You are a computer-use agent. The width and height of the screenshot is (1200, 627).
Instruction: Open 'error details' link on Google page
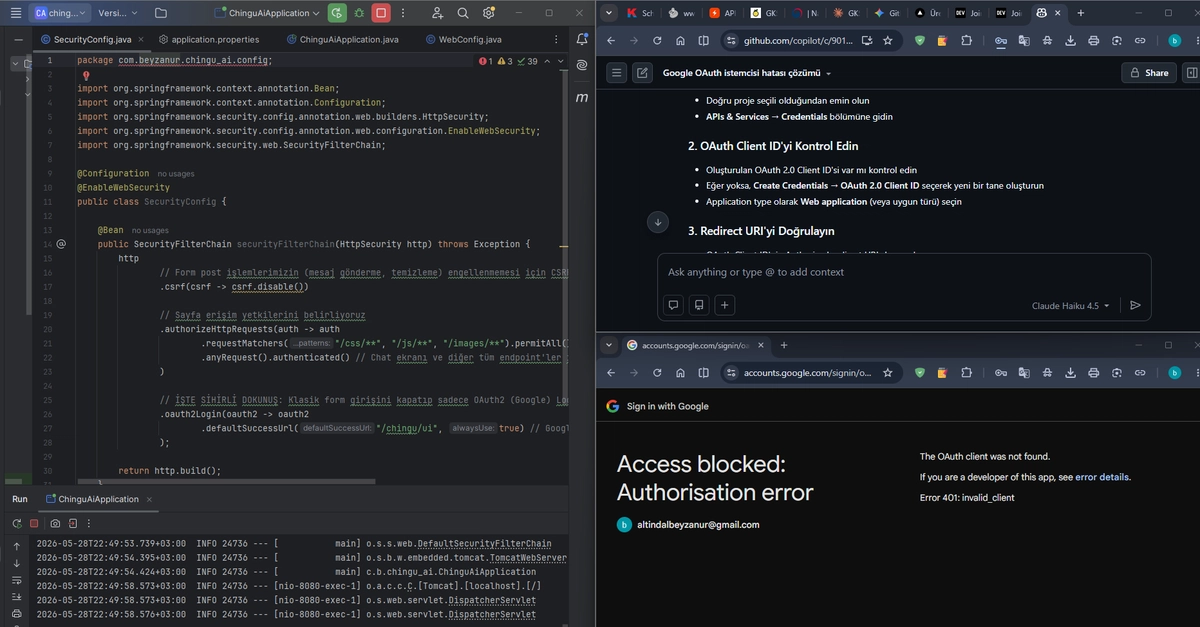pos(1102,477)
